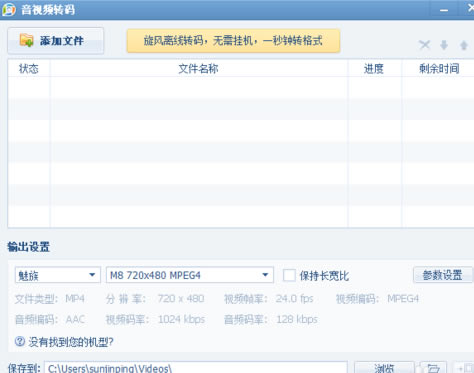Screen dimensions: 474x373
Task: Click the 没有找到您的机型? link
Action: pos(71,342)
